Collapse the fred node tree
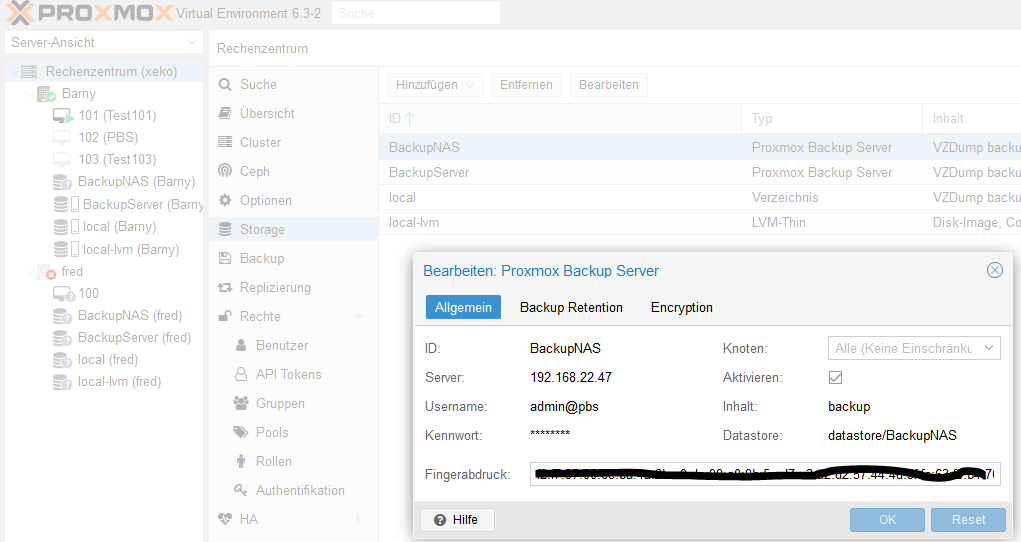Screen dimensions: 1021x542 [x=31, y=272]
